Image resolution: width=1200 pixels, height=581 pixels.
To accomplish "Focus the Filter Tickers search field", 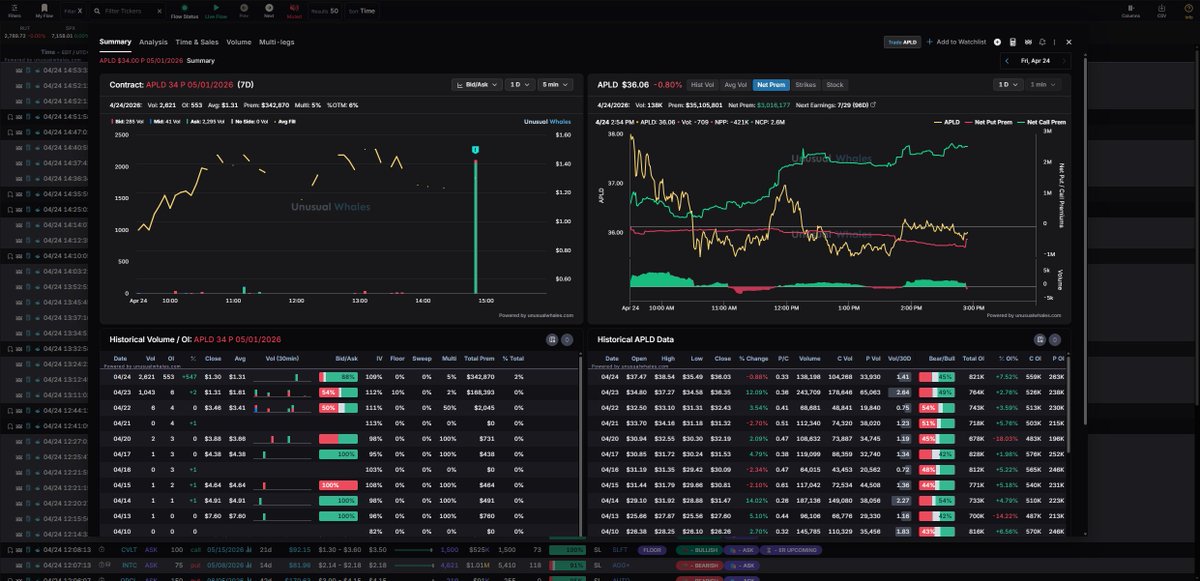I will pos(128,11).
